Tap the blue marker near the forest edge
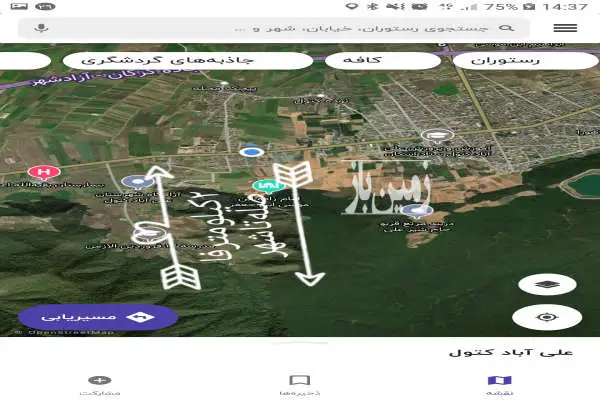Image resolution: width=600 pixels, height=400 pixels. pyautogui.click(x=416, y=211)
